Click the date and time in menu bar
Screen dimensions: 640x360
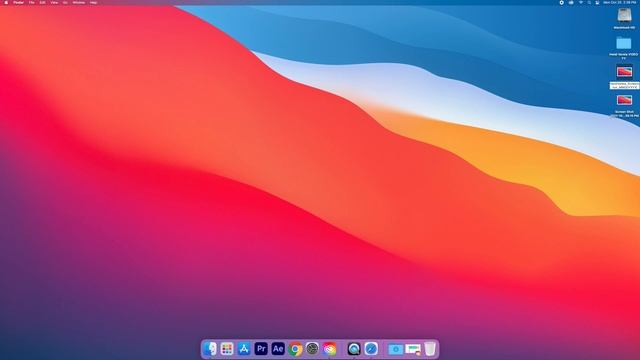(619, 2)
